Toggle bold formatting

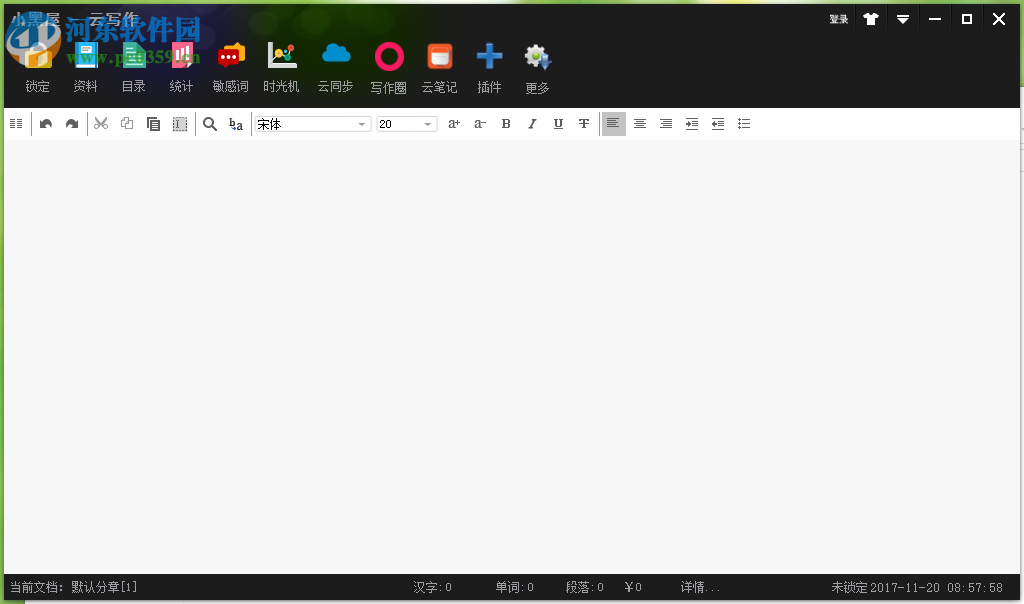click(505, 123)
